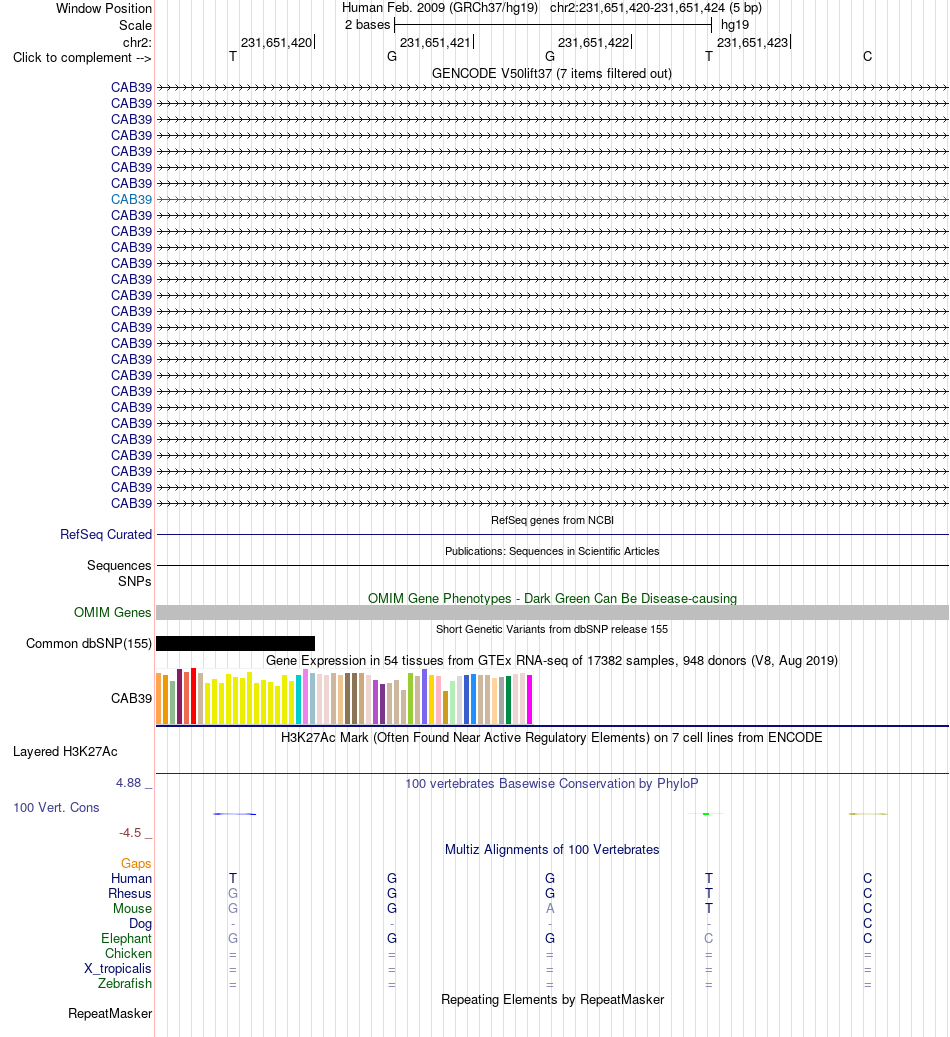The width and height of the screenshot is (950, 1037).
Task: Click the magenta bar ending the GTEx chart
Action: click(x=529, y=700)
